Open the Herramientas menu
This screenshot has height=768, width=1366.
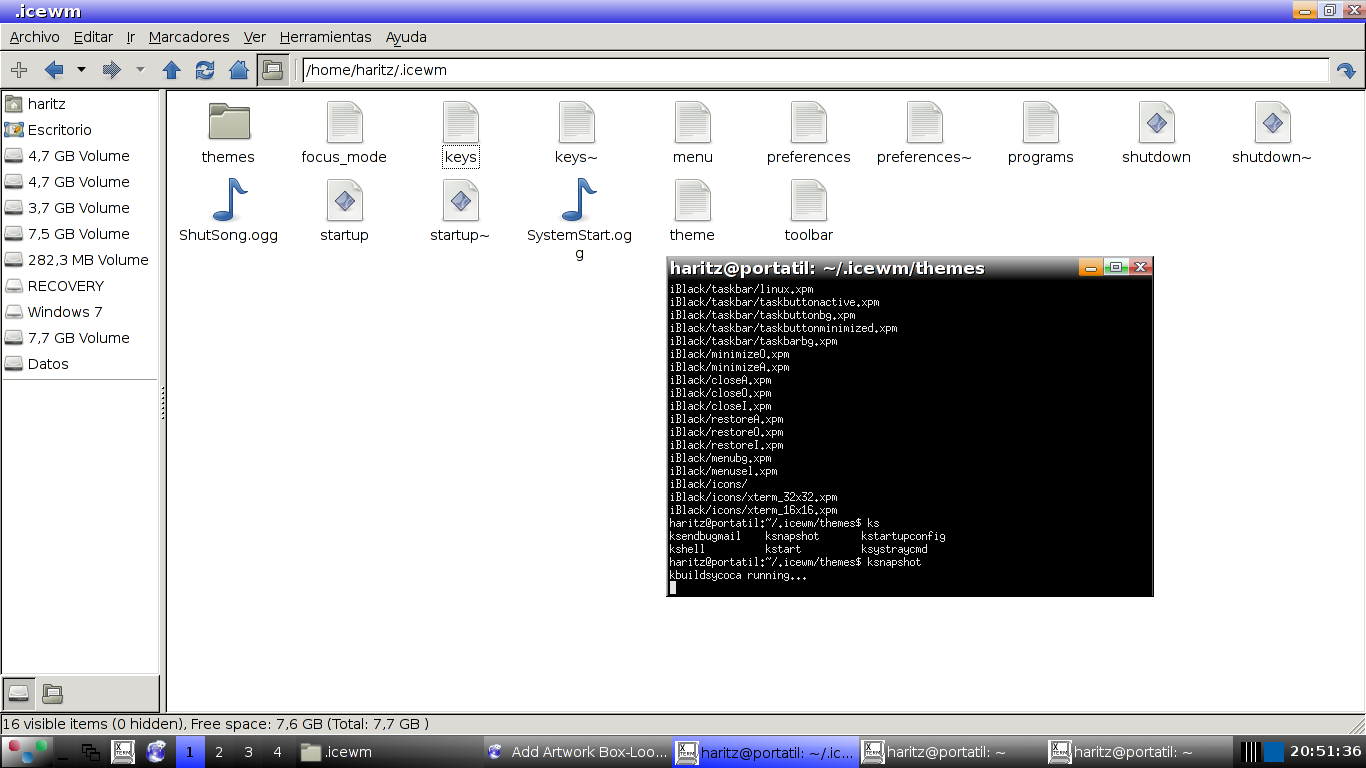point(326,37)
